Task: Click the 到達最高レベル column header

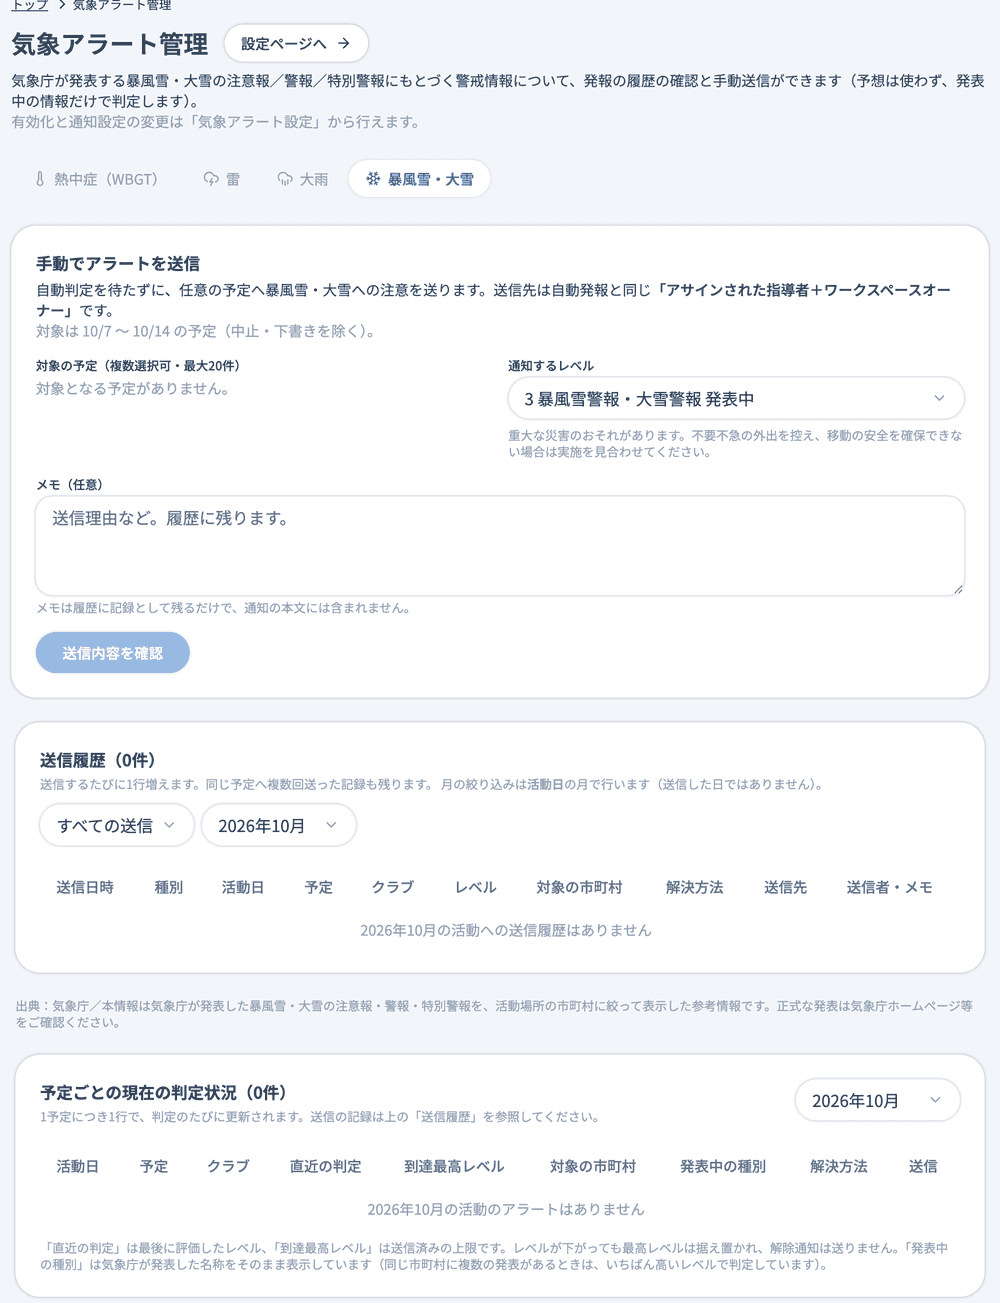Action: click(454, 1166)
